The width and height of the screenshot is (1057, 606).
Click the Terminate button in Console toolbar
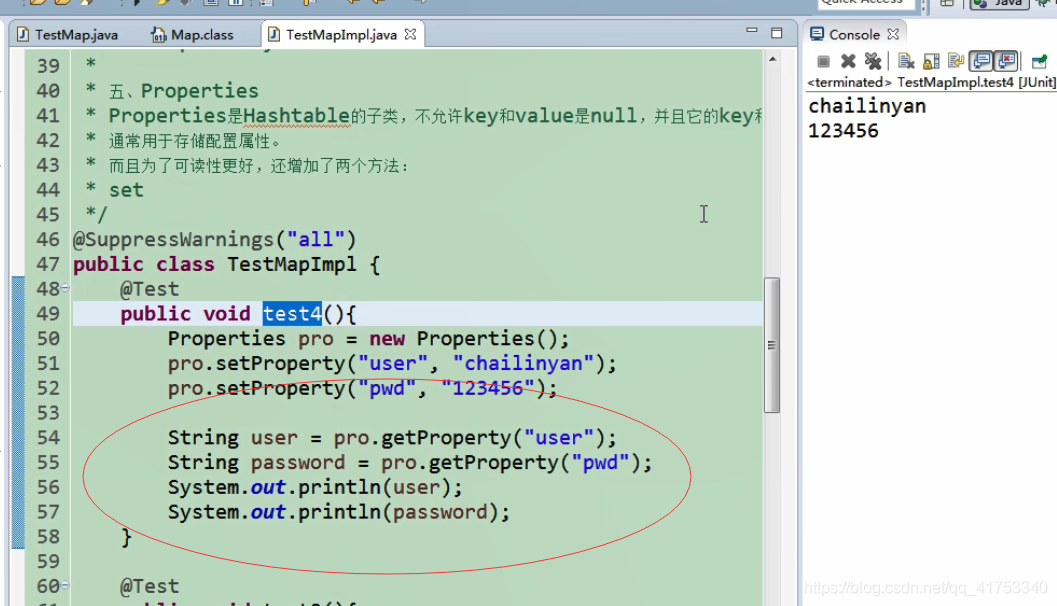pos(823,61)
